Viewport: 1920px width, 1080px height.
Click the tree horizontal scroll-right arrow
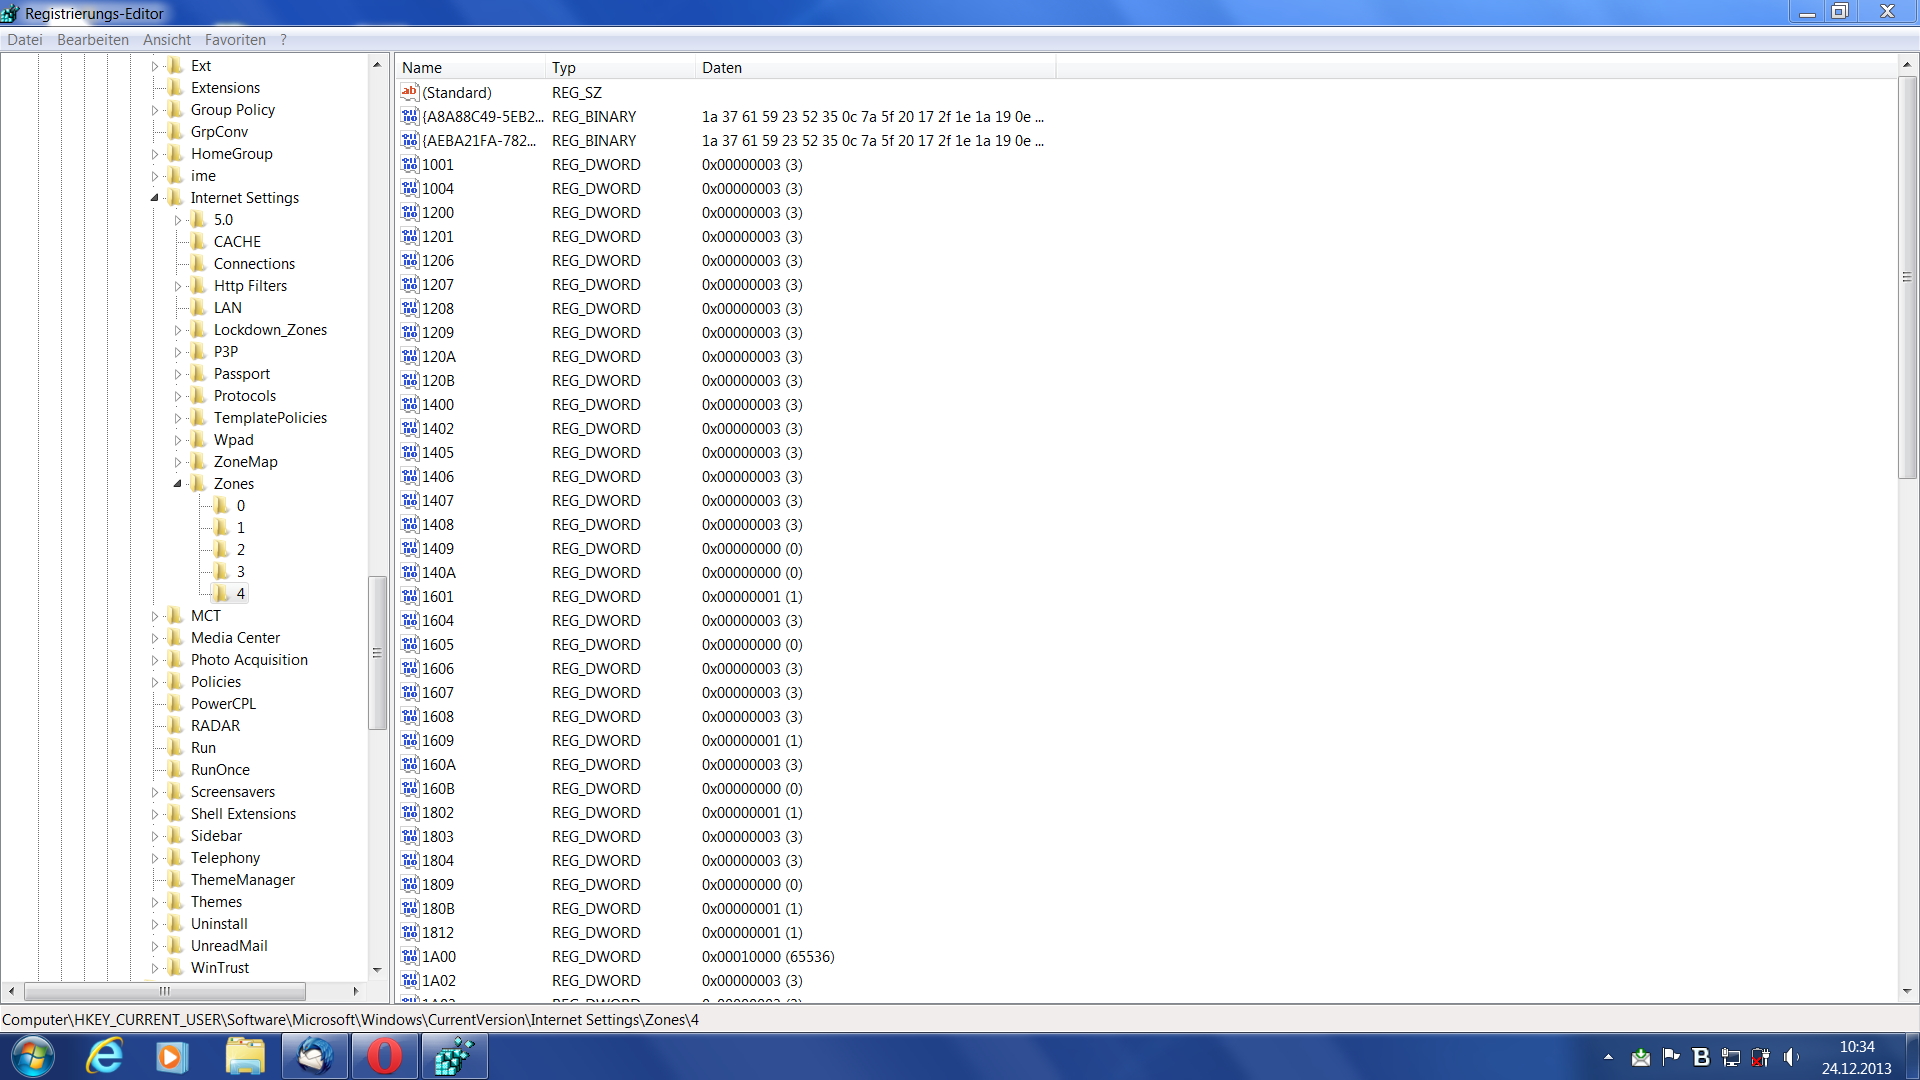[356, 991]
